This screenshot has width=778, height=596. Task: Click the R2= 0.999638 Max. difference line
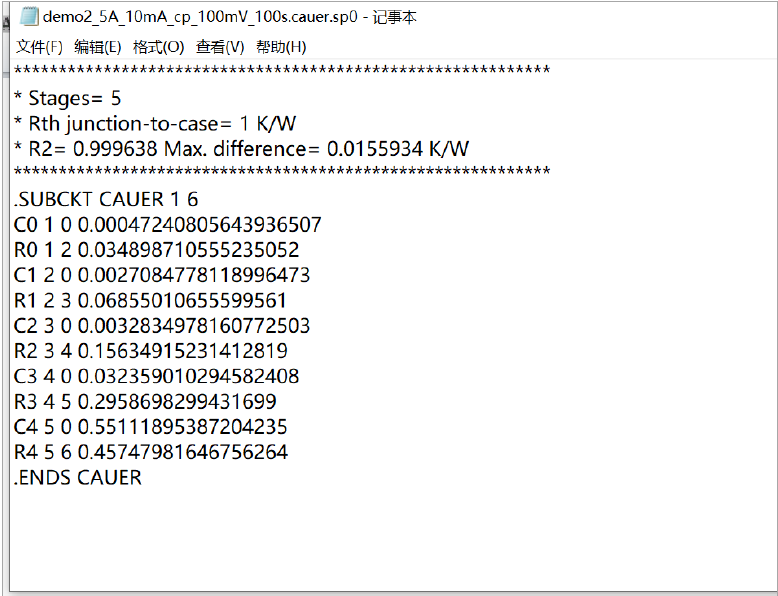tap(241, 149)
